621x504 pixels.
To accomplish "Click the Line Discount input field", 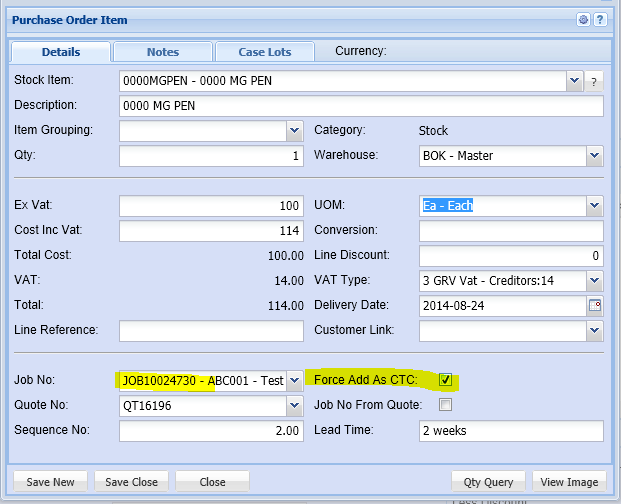I will [x=510, y=256].
